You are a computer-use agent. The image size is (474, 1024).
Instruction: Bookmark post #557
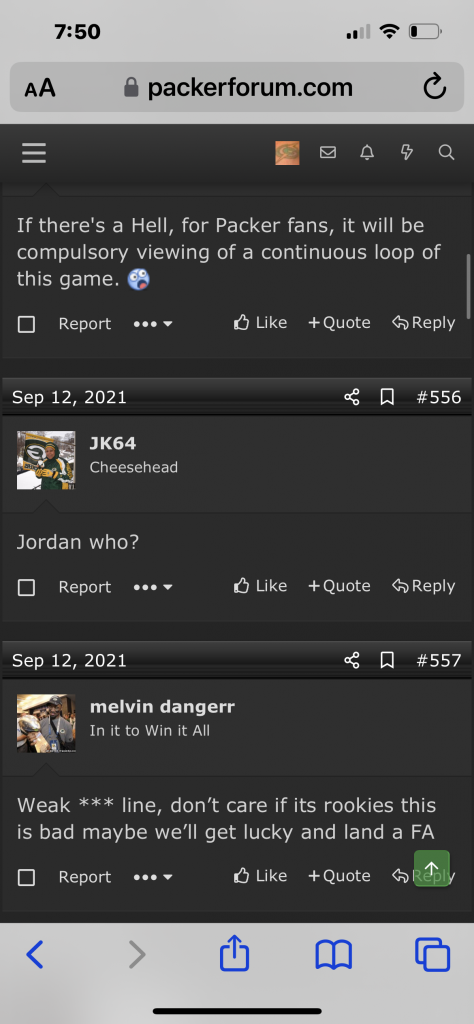(387, 660)
